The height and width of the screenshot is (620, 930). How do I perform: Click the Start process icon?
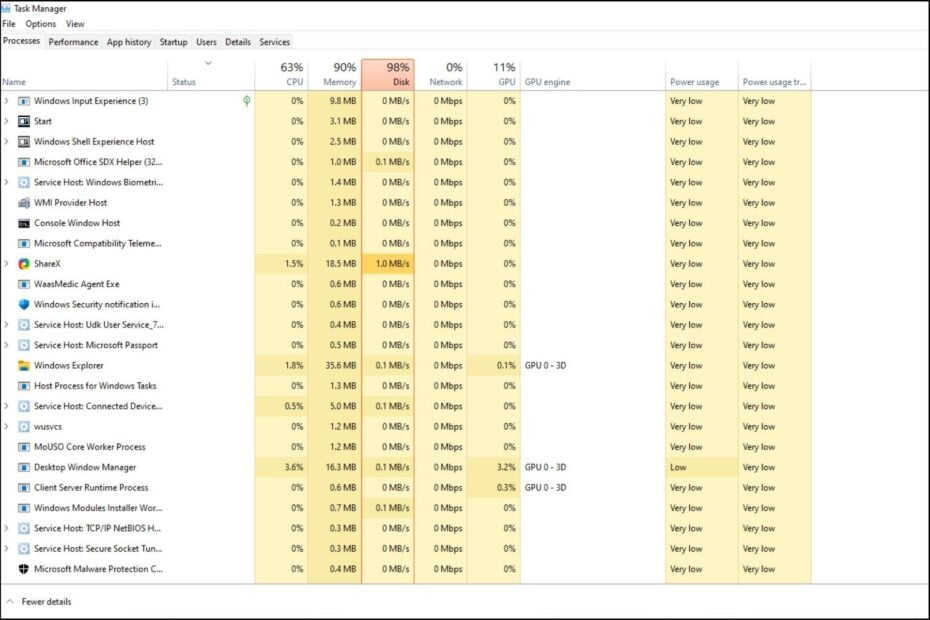tap(23, 121)
